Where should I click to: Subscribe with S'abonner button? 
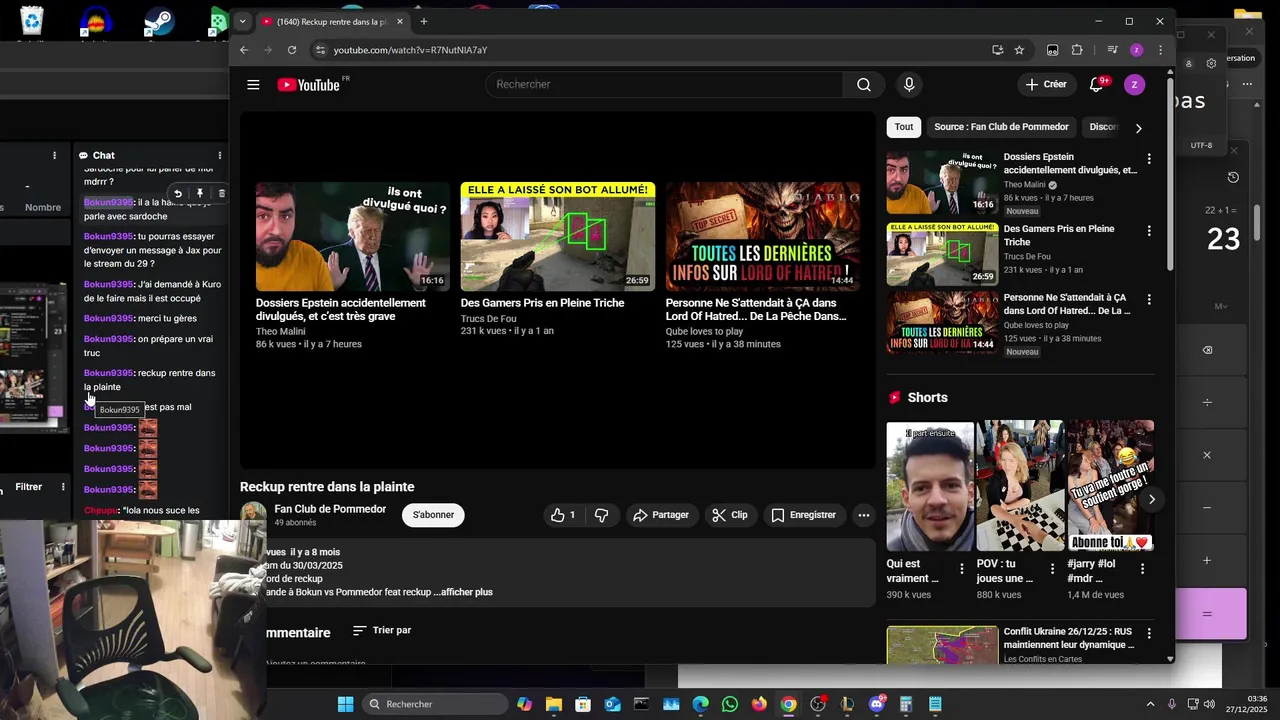(433, 515)
